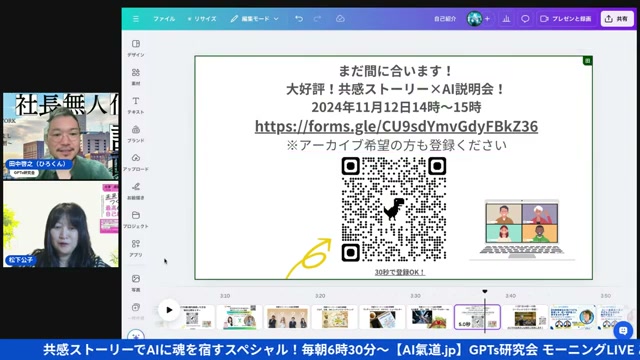The image size is (640, 360).
Task: Select the slide thumbnail with yellow map image
Action: 334,317
